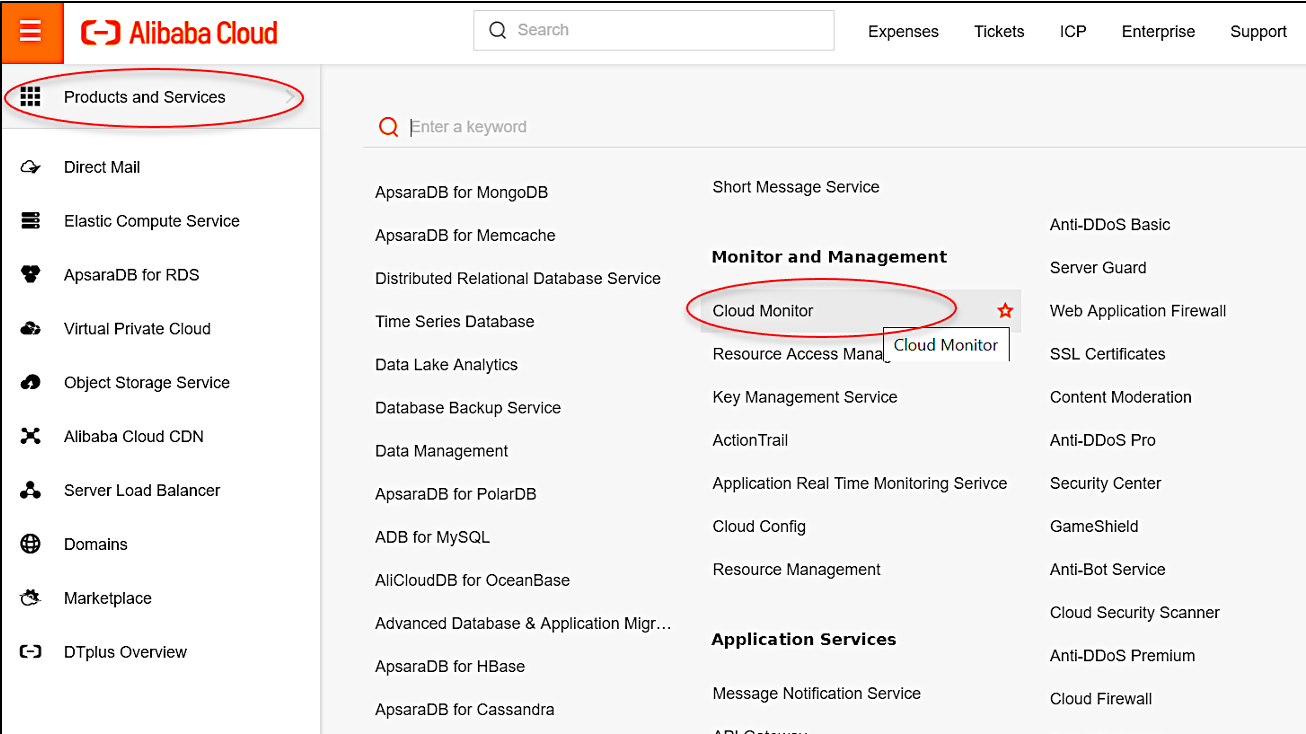Select the Domains globe icon
Viewport: 1306px width, 734px height.
tap(31, 544)
